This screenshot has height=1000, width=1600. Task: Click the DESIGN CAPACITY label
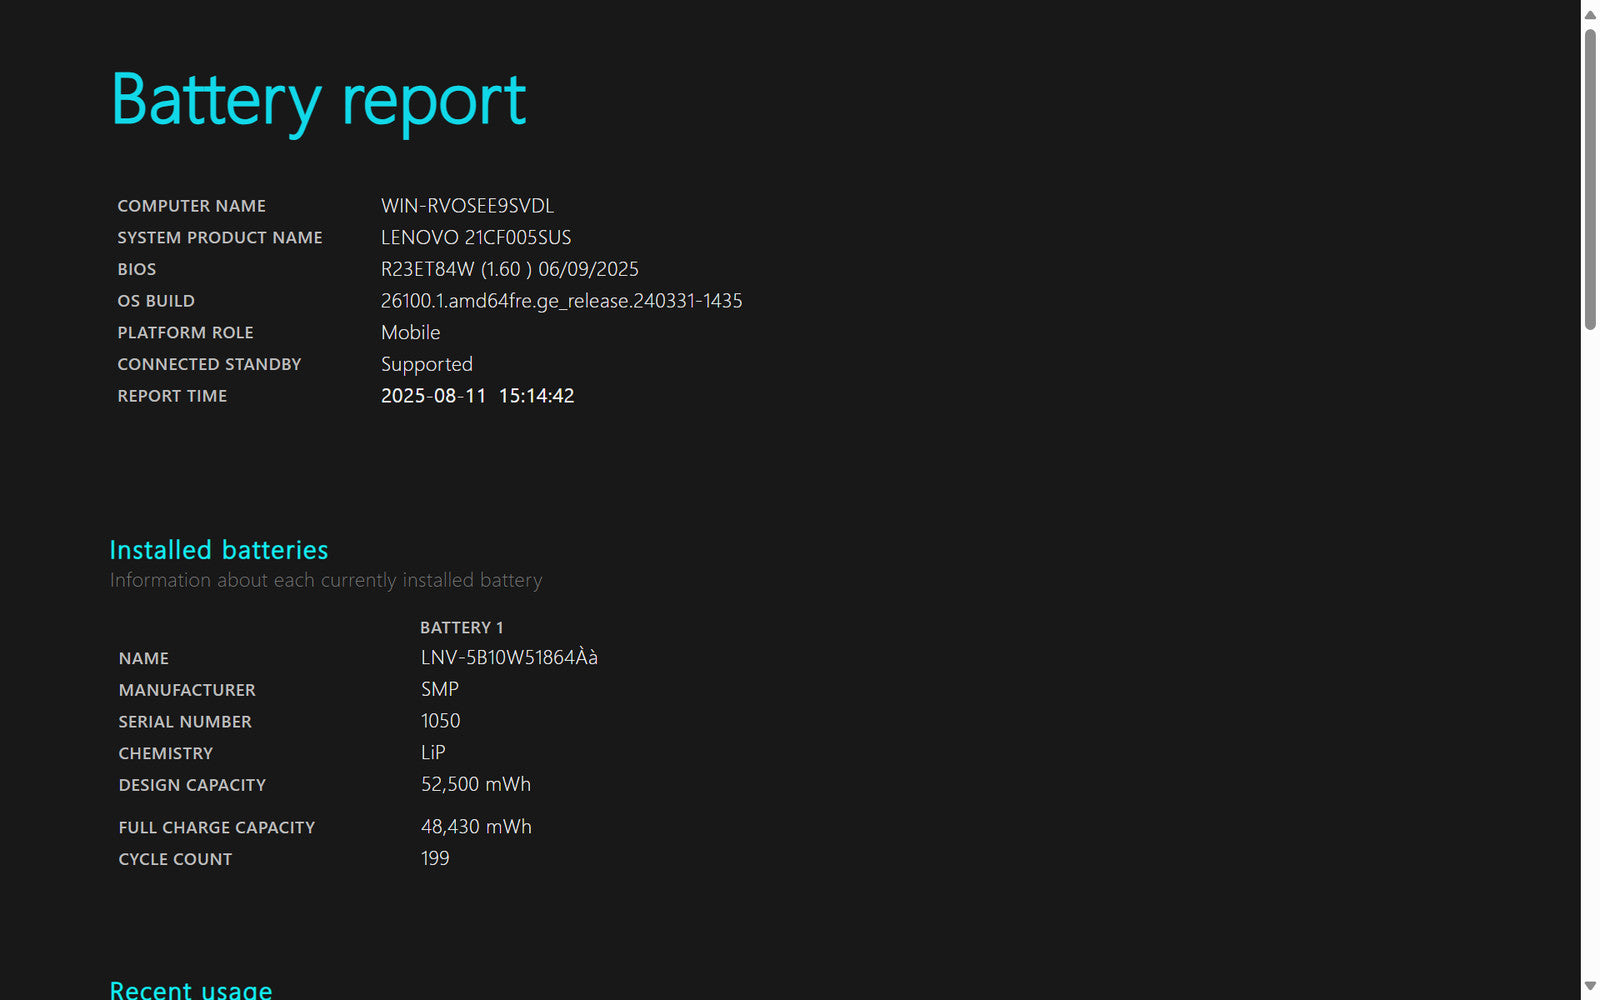tap(192, 786)
